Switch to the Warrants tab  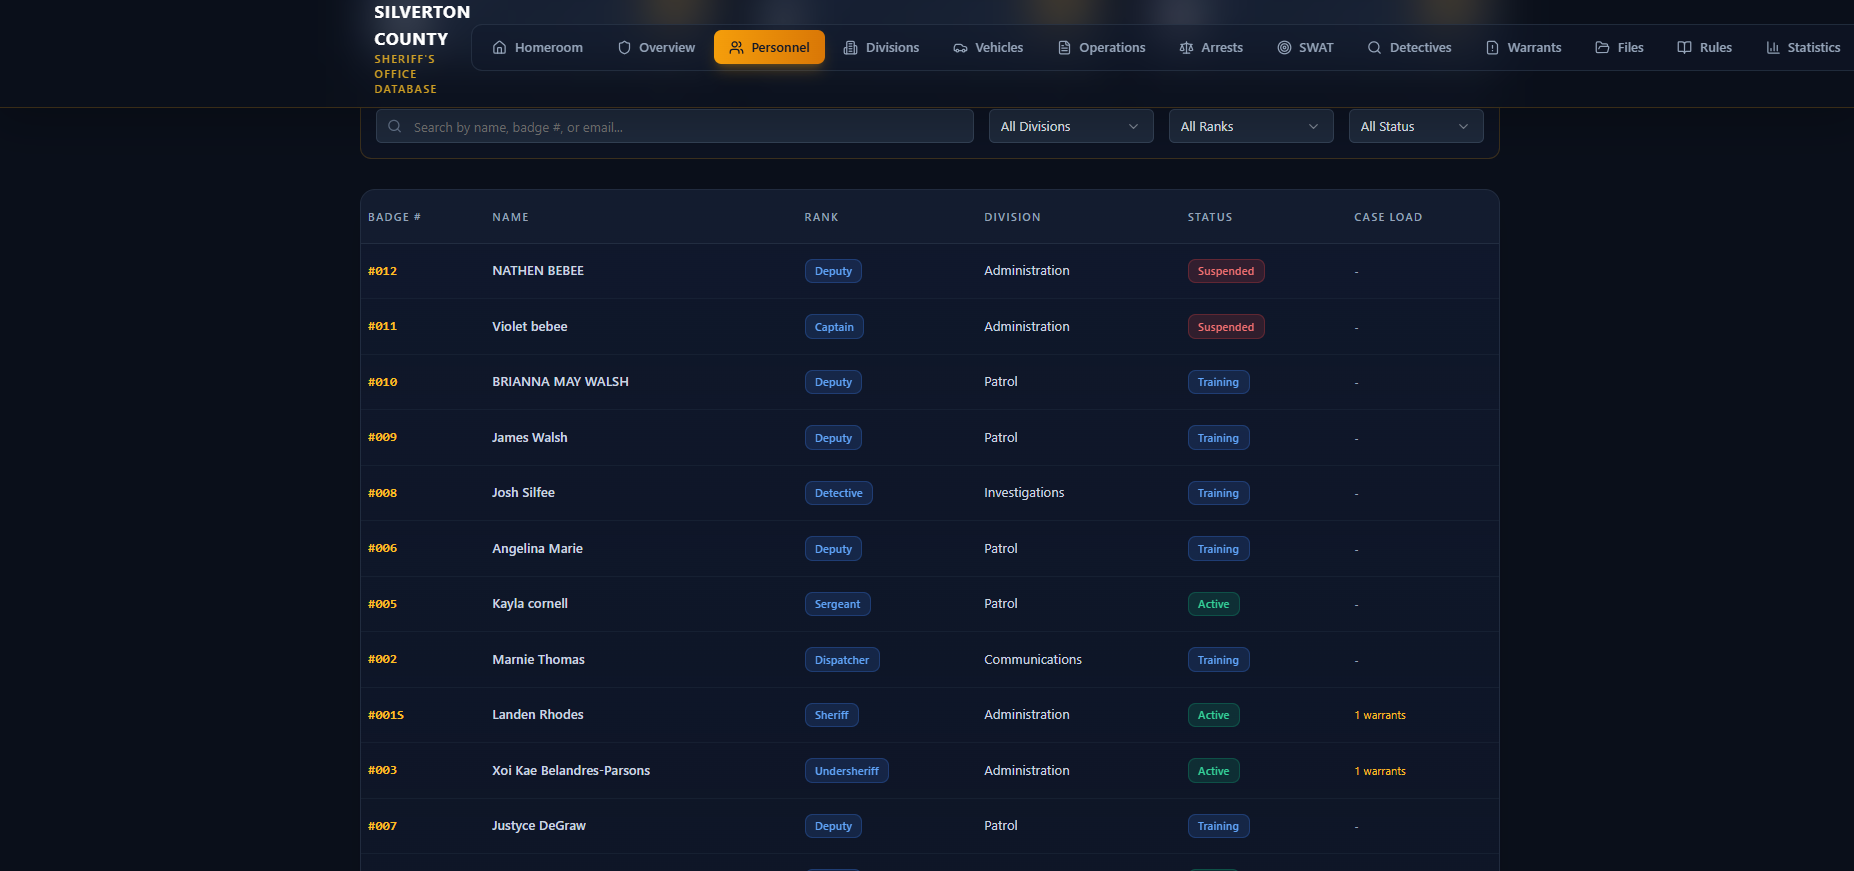(1524, 47)
